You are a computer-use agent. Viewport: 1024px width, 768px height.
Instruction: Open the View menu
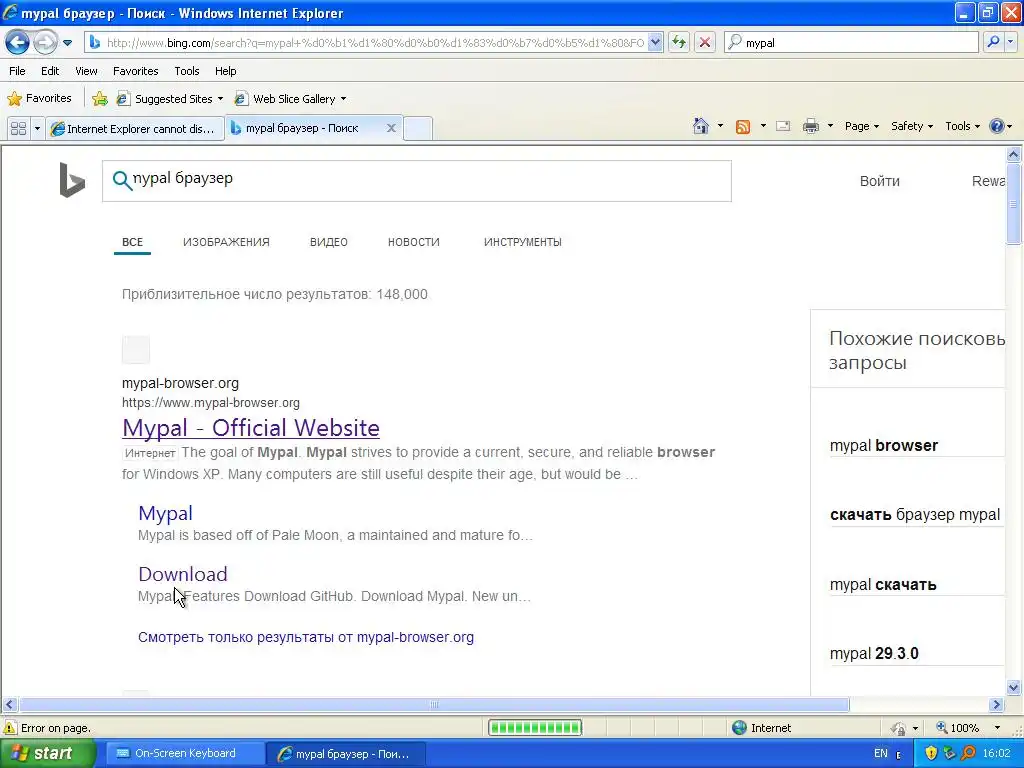[86, 71]
